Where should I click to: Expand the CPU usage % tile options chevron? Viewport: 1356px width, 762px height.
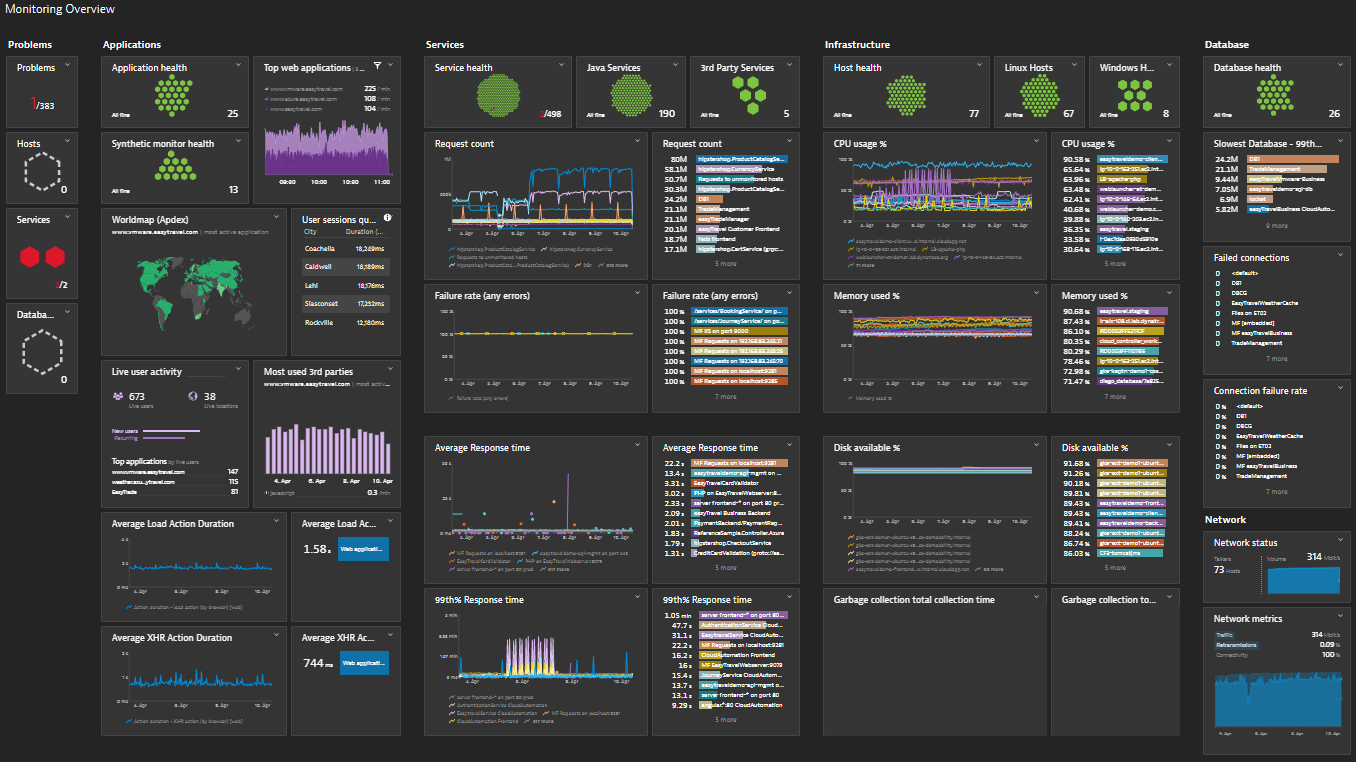click(1038, 142)
